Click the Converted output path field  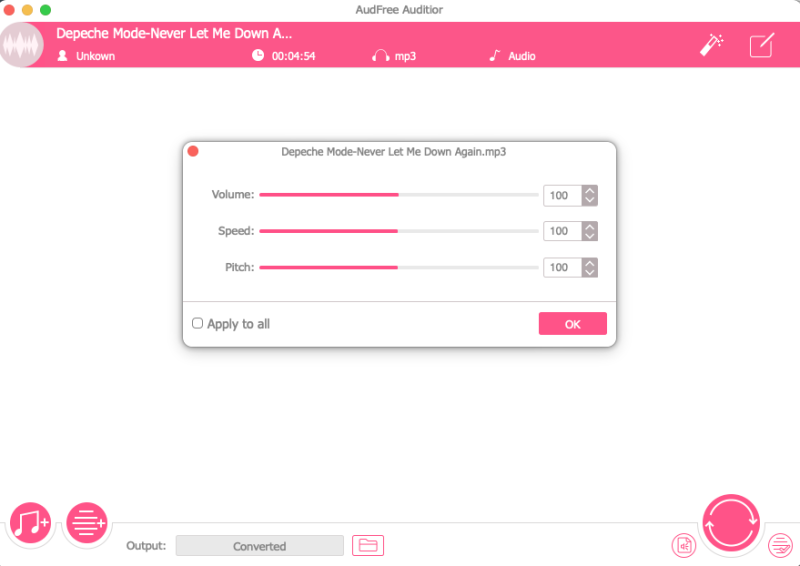pyautogui.click(x=260, y=546)
